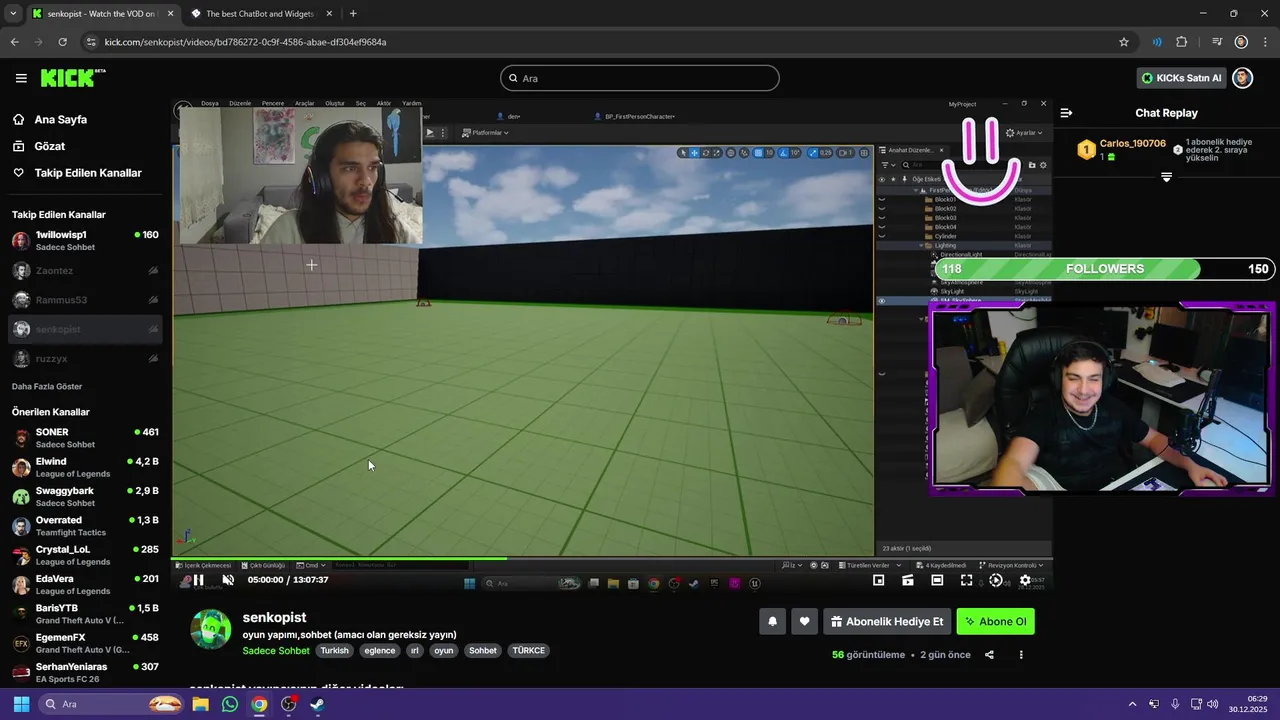Viewport: 1280px width, 720px height.
Task: Toggle channel notification bell
Action: click(x=772, y=621)
